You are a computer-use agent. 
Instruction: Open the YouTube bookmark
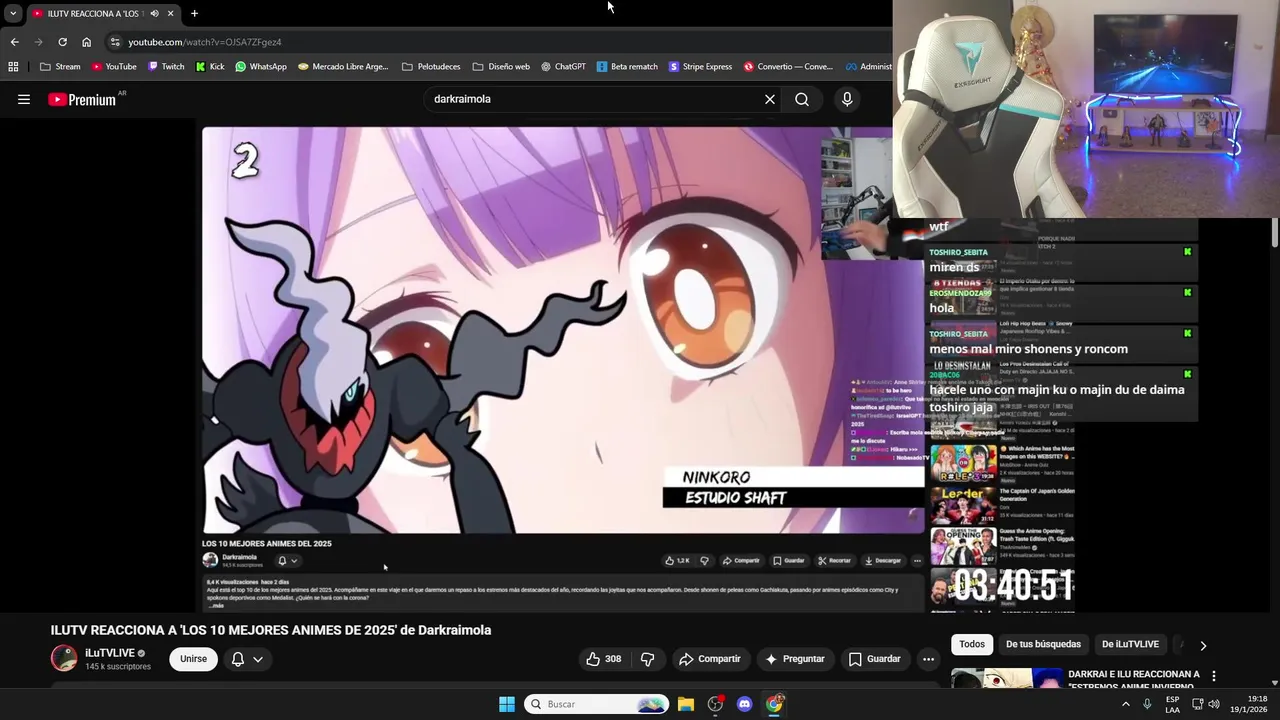click(114, 67)
